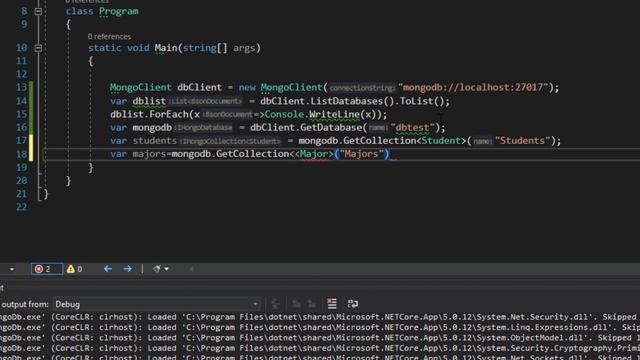Image resolution: width=640 pixels, height=360 pixels.
Task: Click the 'static' keyword on line 10
Action: (x=104, y=48)
